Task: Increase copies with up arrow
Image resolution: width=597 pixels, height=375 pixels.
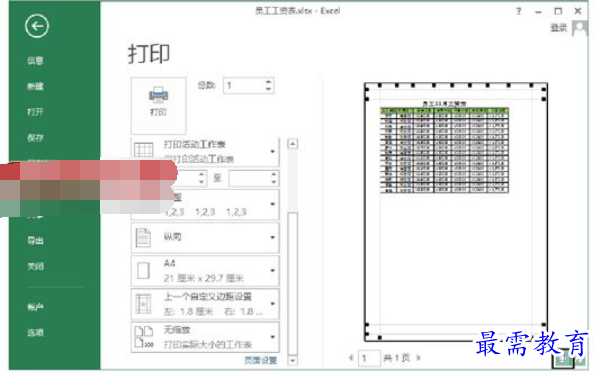Action: pyautogui.click(x=269, y=82)
